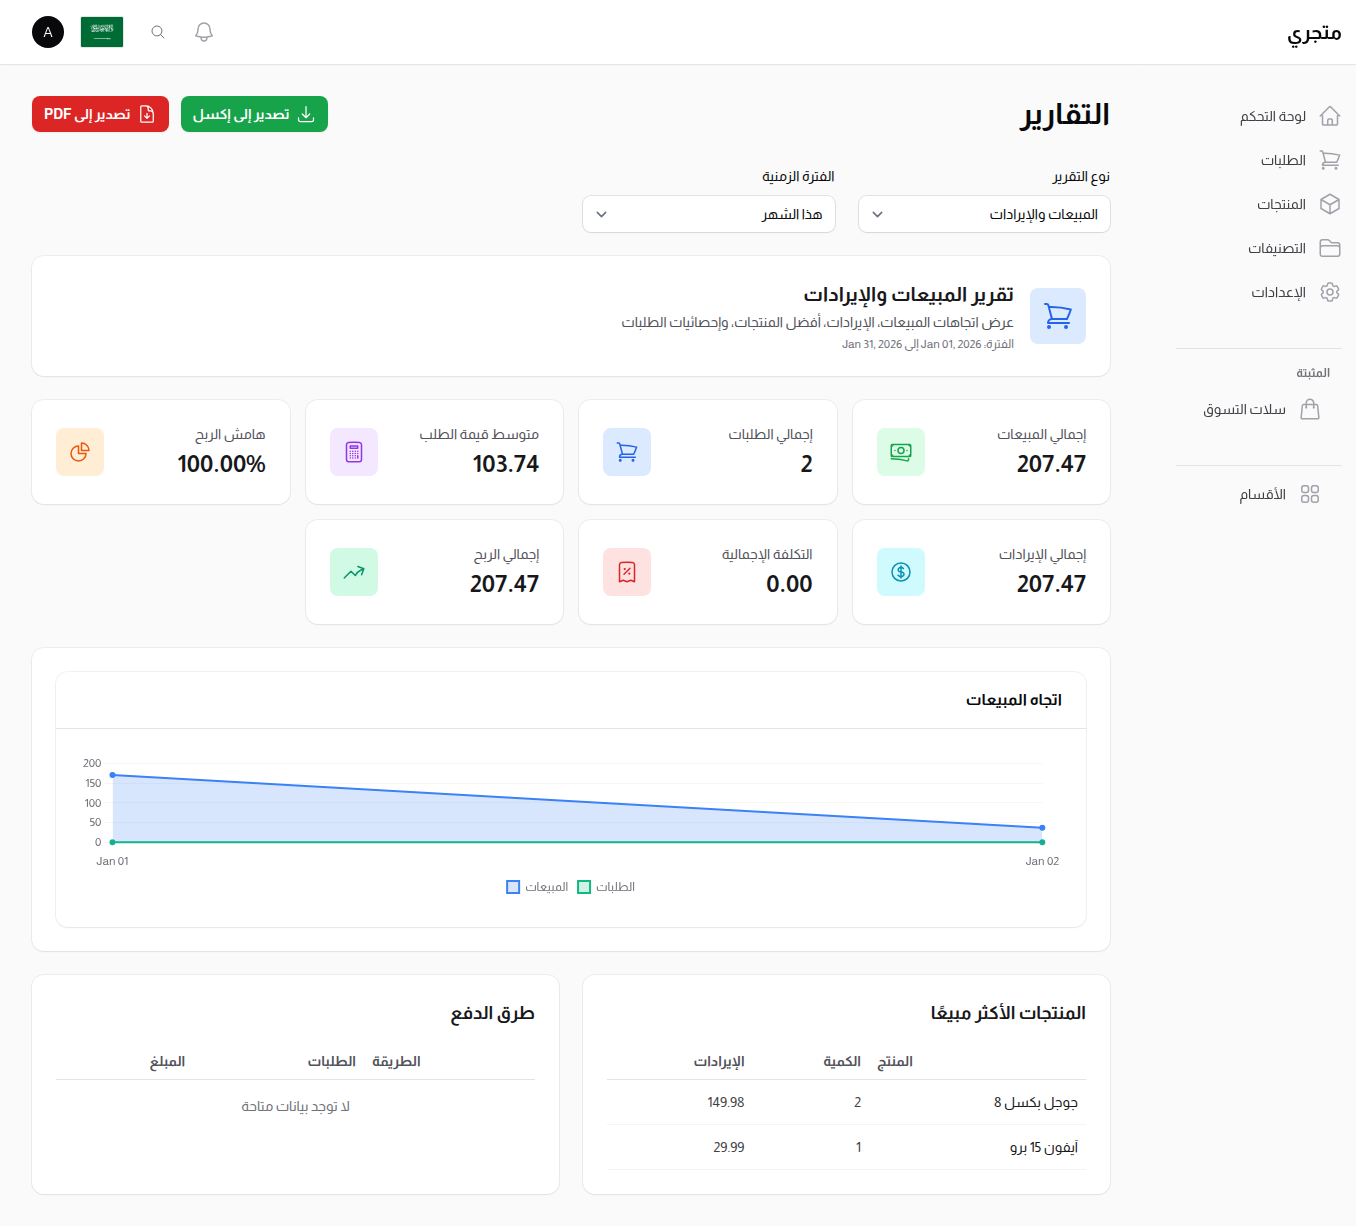
Task: Open the notification bell icon
Action: point(203,31)
